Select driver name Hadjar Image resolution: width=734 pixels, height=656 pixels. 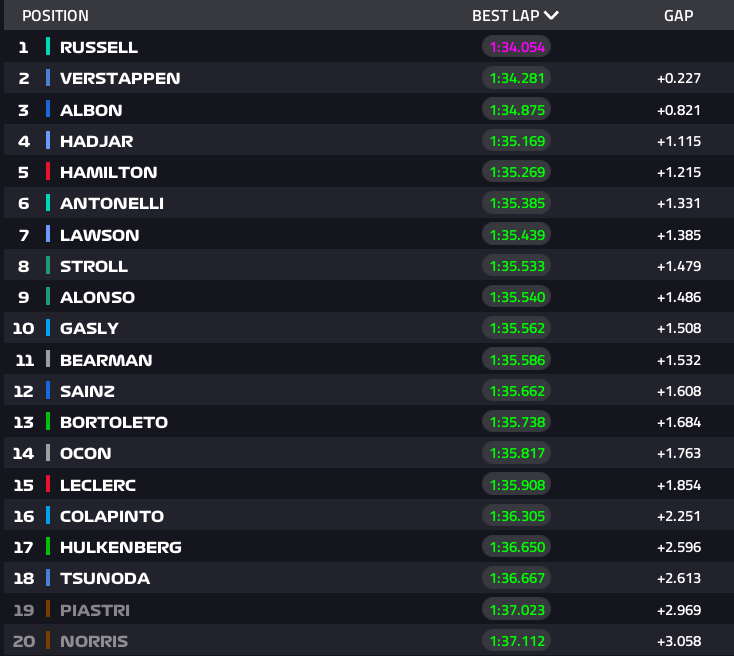(96, 141)
